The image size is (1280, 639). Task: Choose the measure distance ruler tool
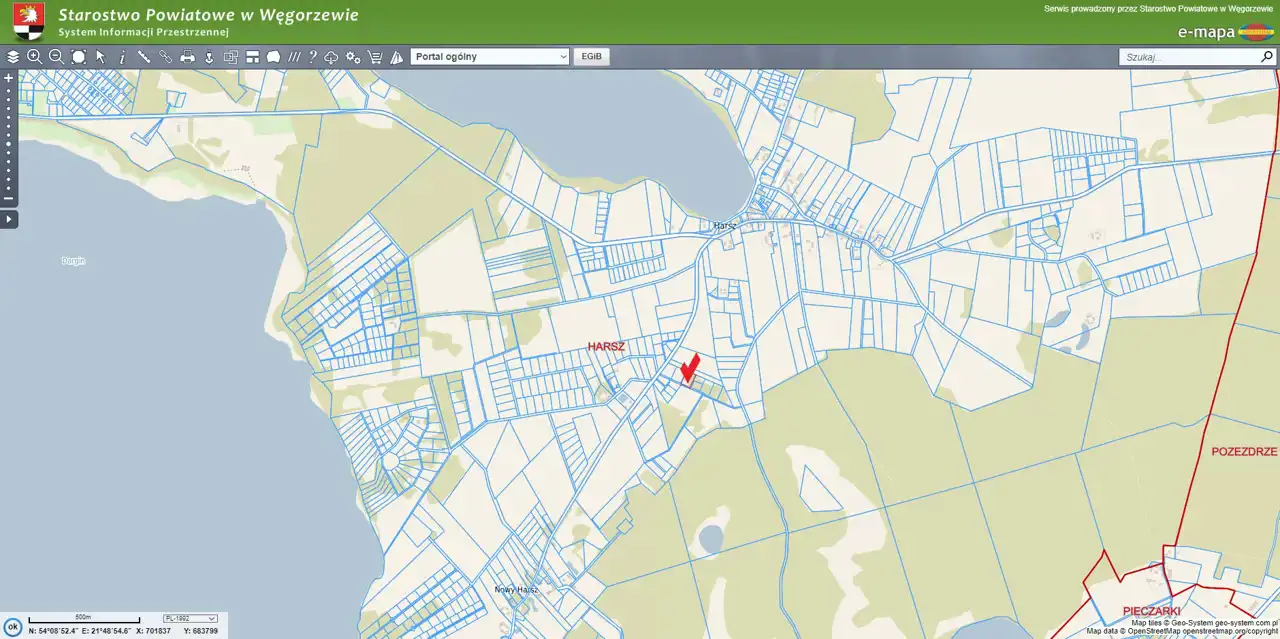pyautogui.click(x=144, y=57)
